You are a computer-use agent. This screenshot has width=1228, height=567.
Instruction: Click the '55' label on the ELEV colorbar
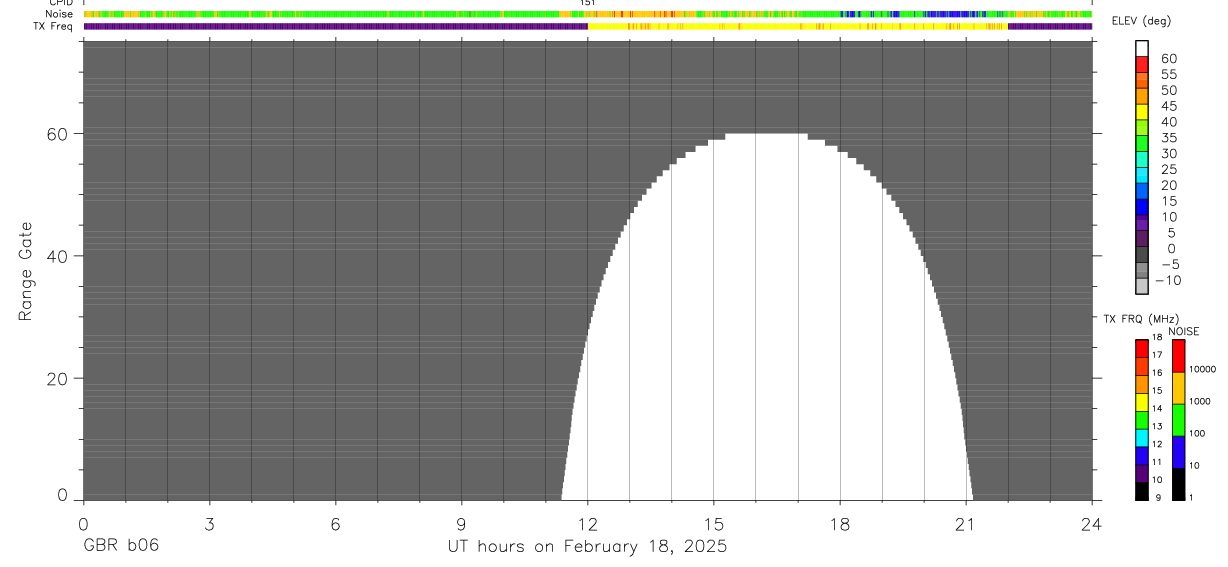(x=1169, y=75)
